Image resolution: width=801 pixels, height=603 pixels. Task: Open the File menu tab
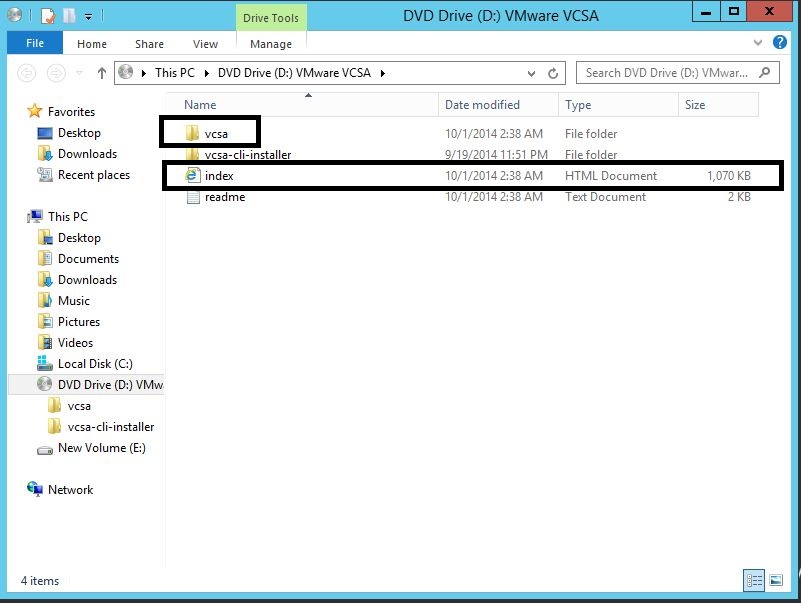click(34, 44)
